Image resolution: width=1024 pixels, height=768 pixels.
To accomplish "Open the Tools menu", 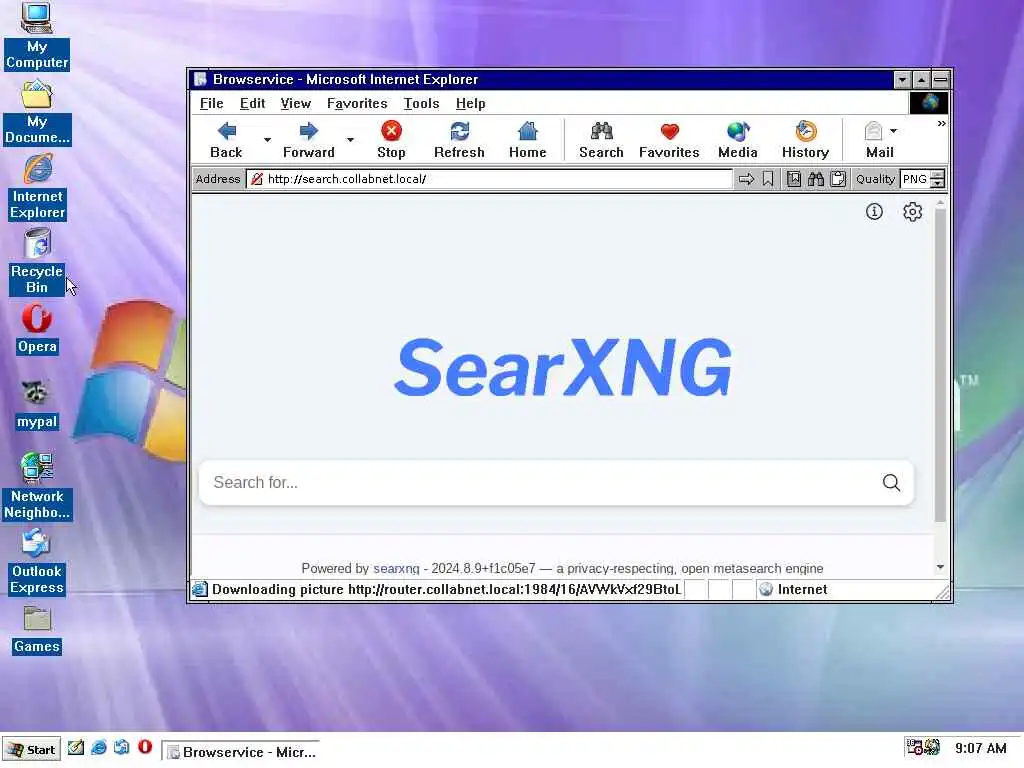I will click(421, 103).
